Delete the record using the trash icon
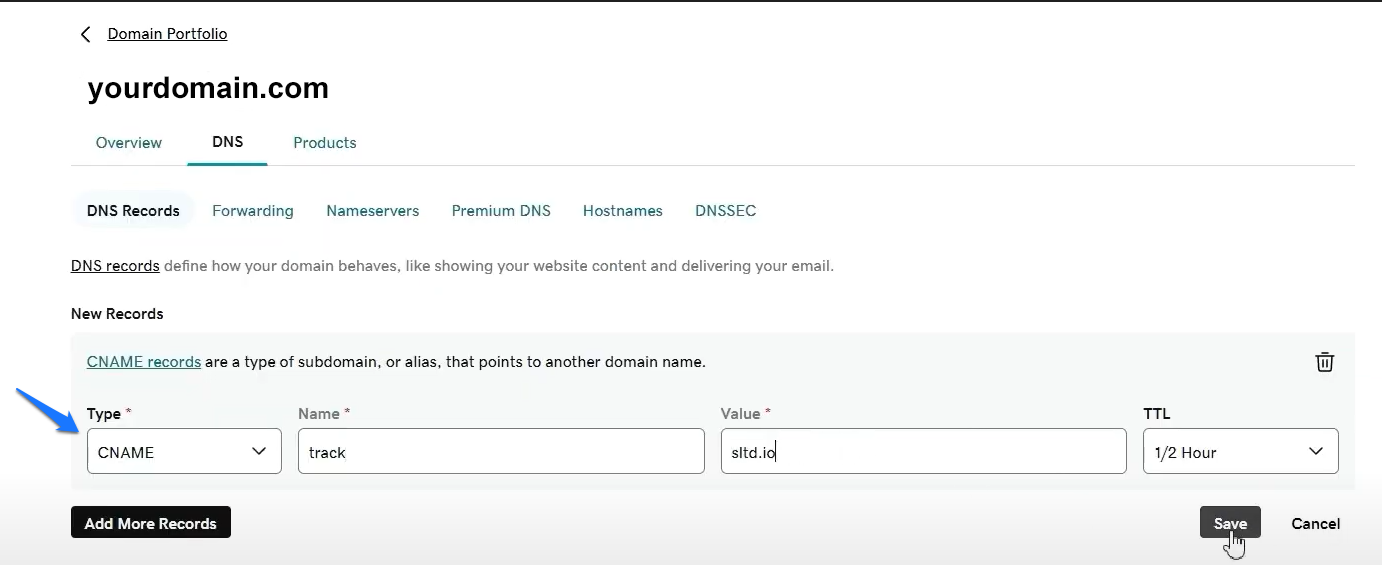 click(x=1324, y=362)
